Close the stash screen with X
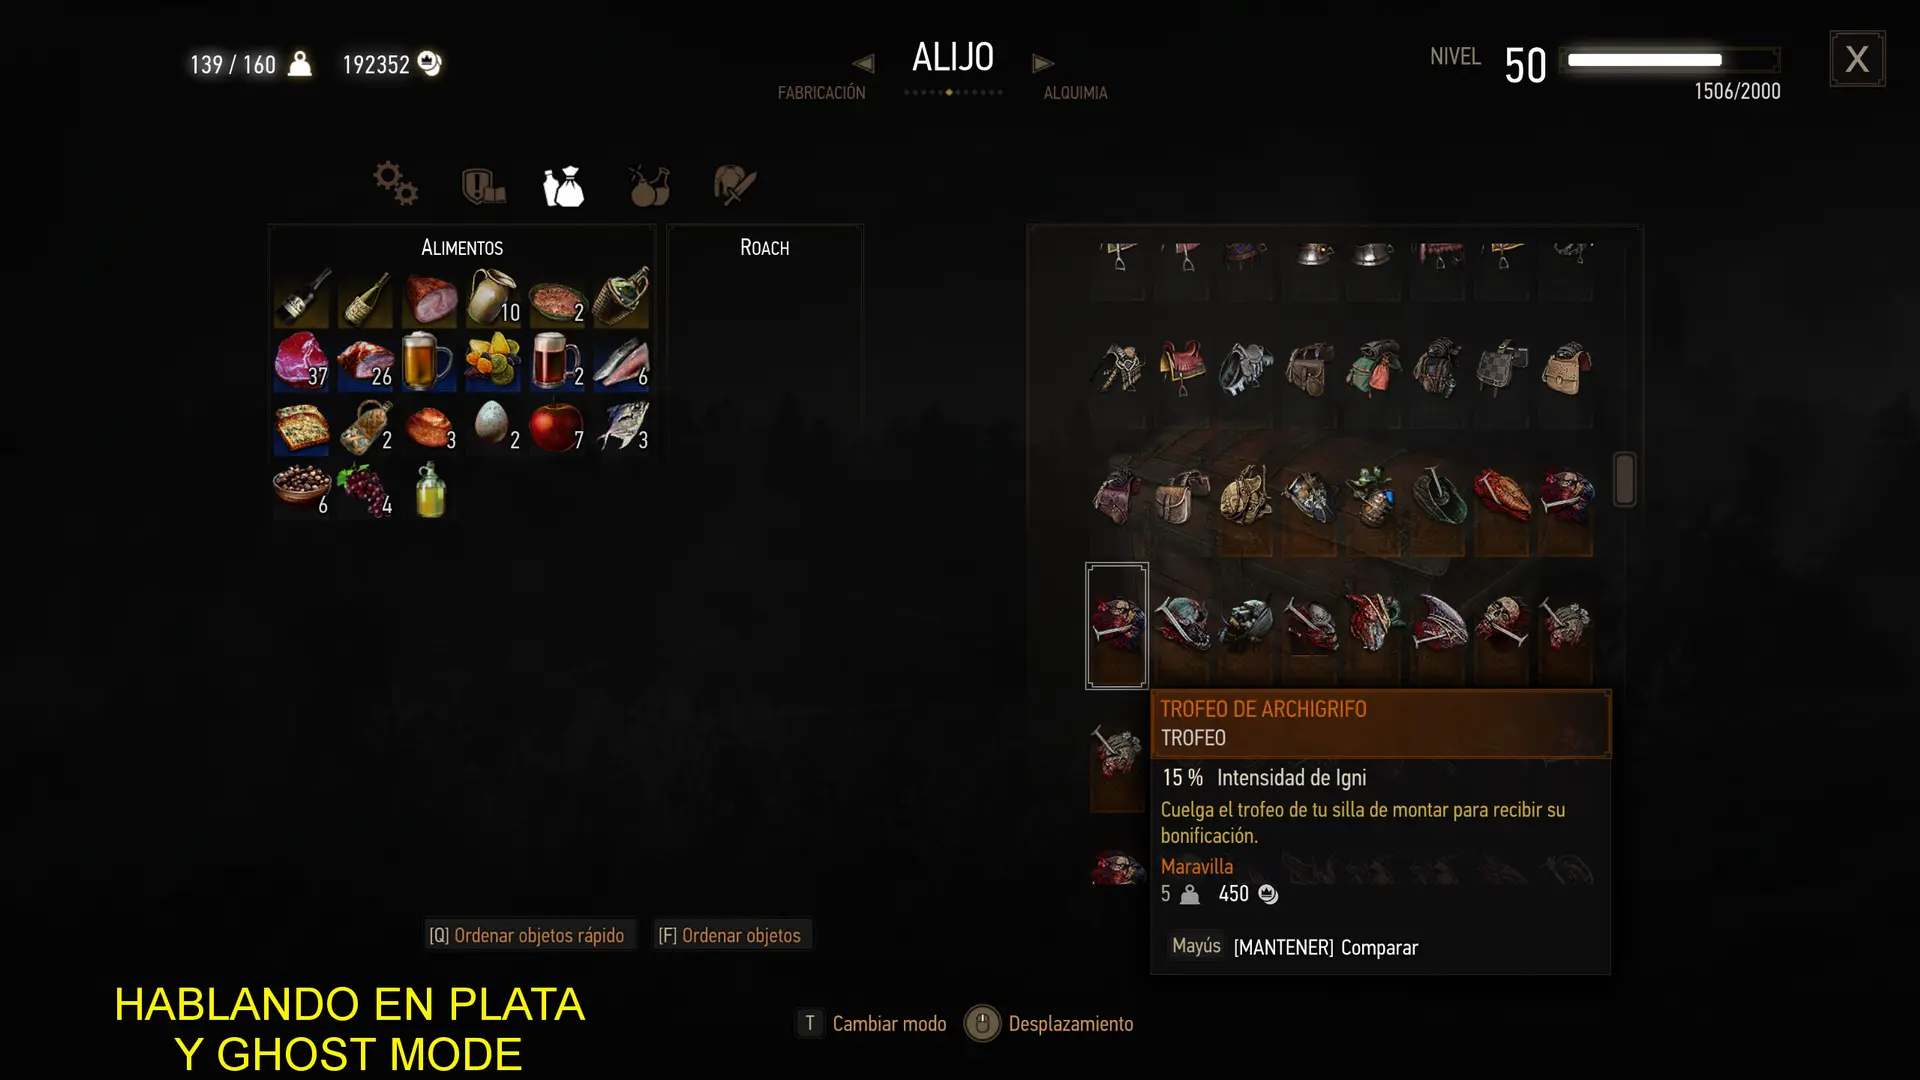1920x1080 pixels. (x=1857, y=59)
